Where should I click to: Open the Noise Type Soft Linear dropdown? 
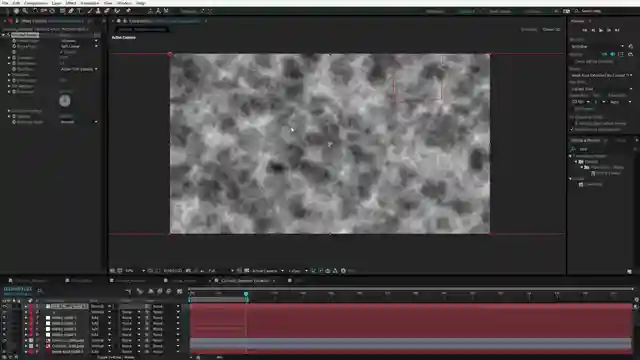[x=79, y=47]
